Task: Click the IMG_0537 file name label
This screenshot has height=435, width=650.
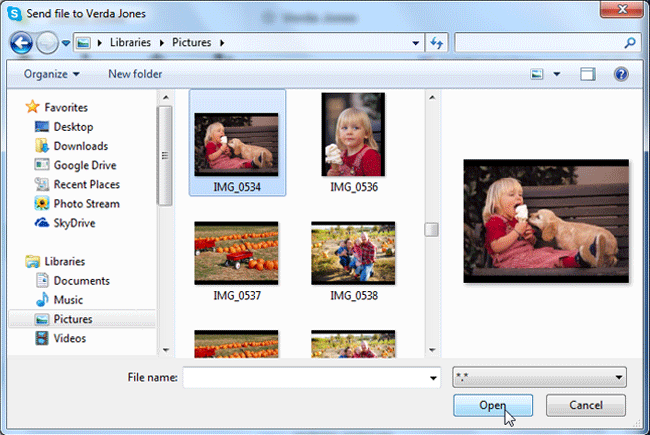Action: click(x=237, y=296)
